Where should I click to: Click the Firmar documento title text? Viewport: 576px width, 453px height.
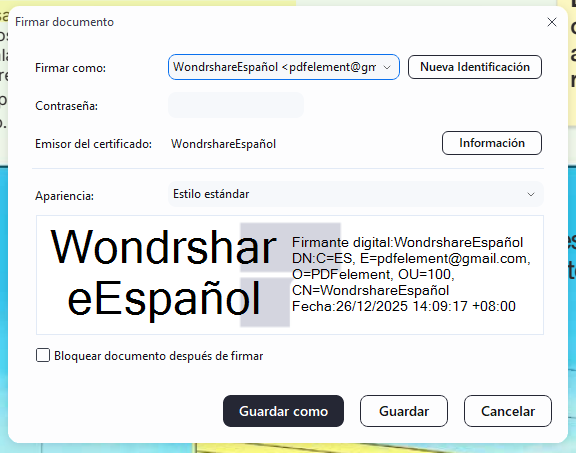coord(64,22)
